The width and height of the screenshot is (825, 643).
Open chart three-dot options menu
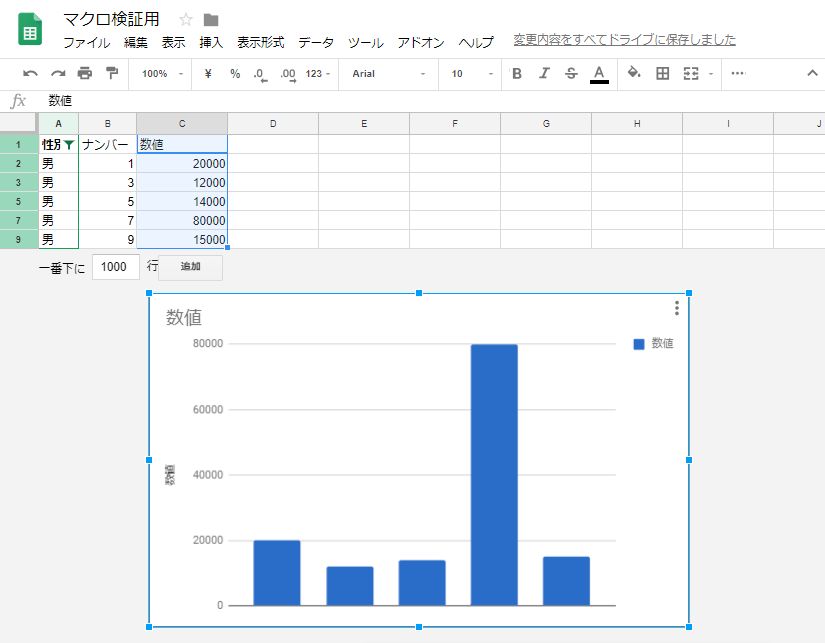[x=677, y=308]
